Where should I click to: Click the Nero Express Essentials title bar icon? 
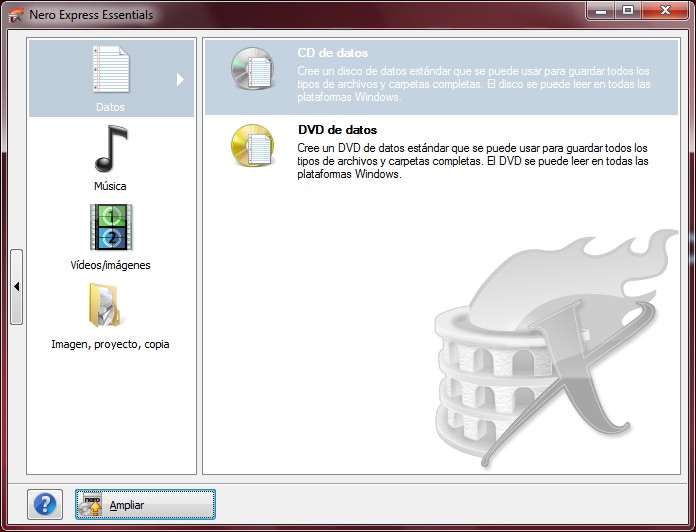coord(16,15)
